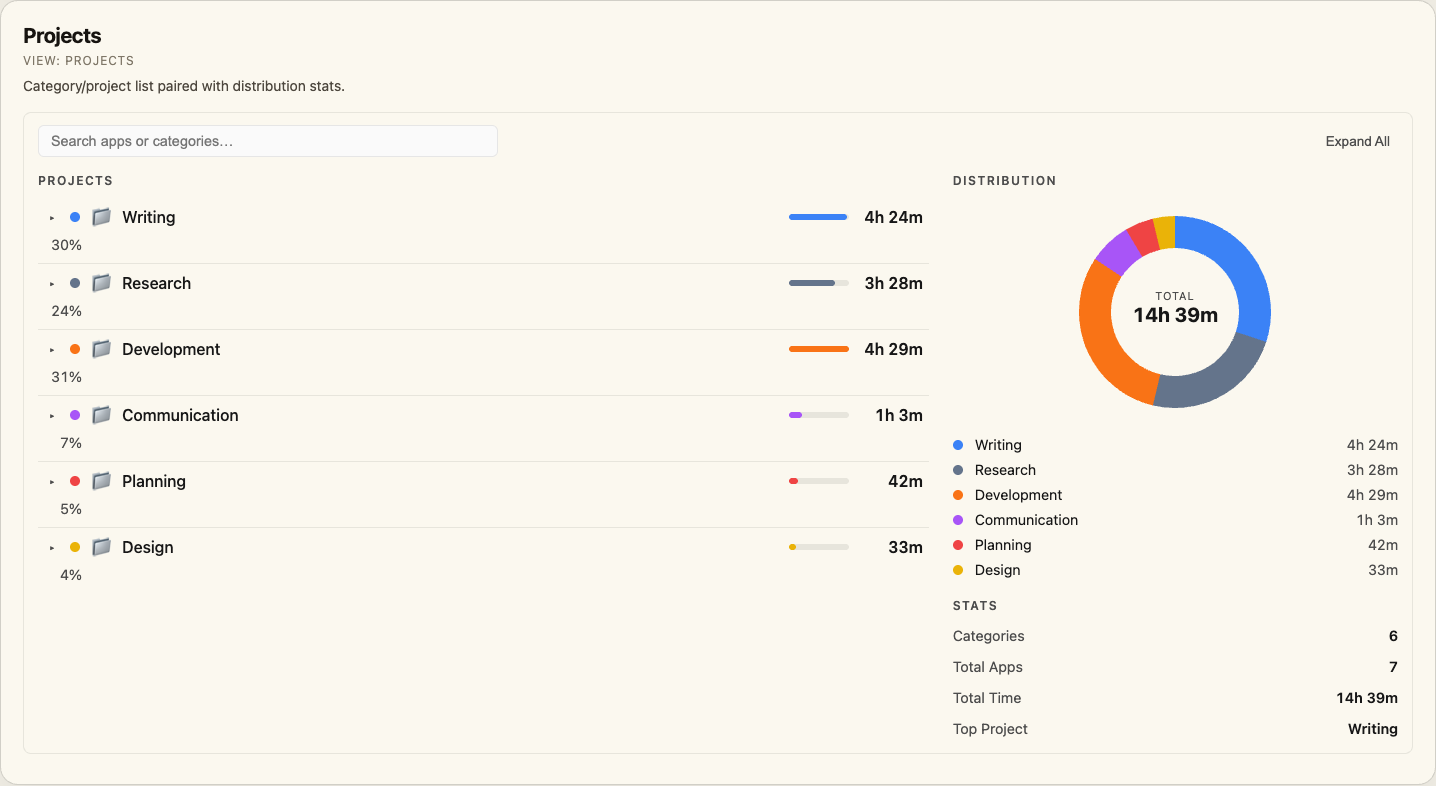Click the purple Communication segment of donut chart
Viewport: 1436px width, 786px height.
click(1119, 254)
